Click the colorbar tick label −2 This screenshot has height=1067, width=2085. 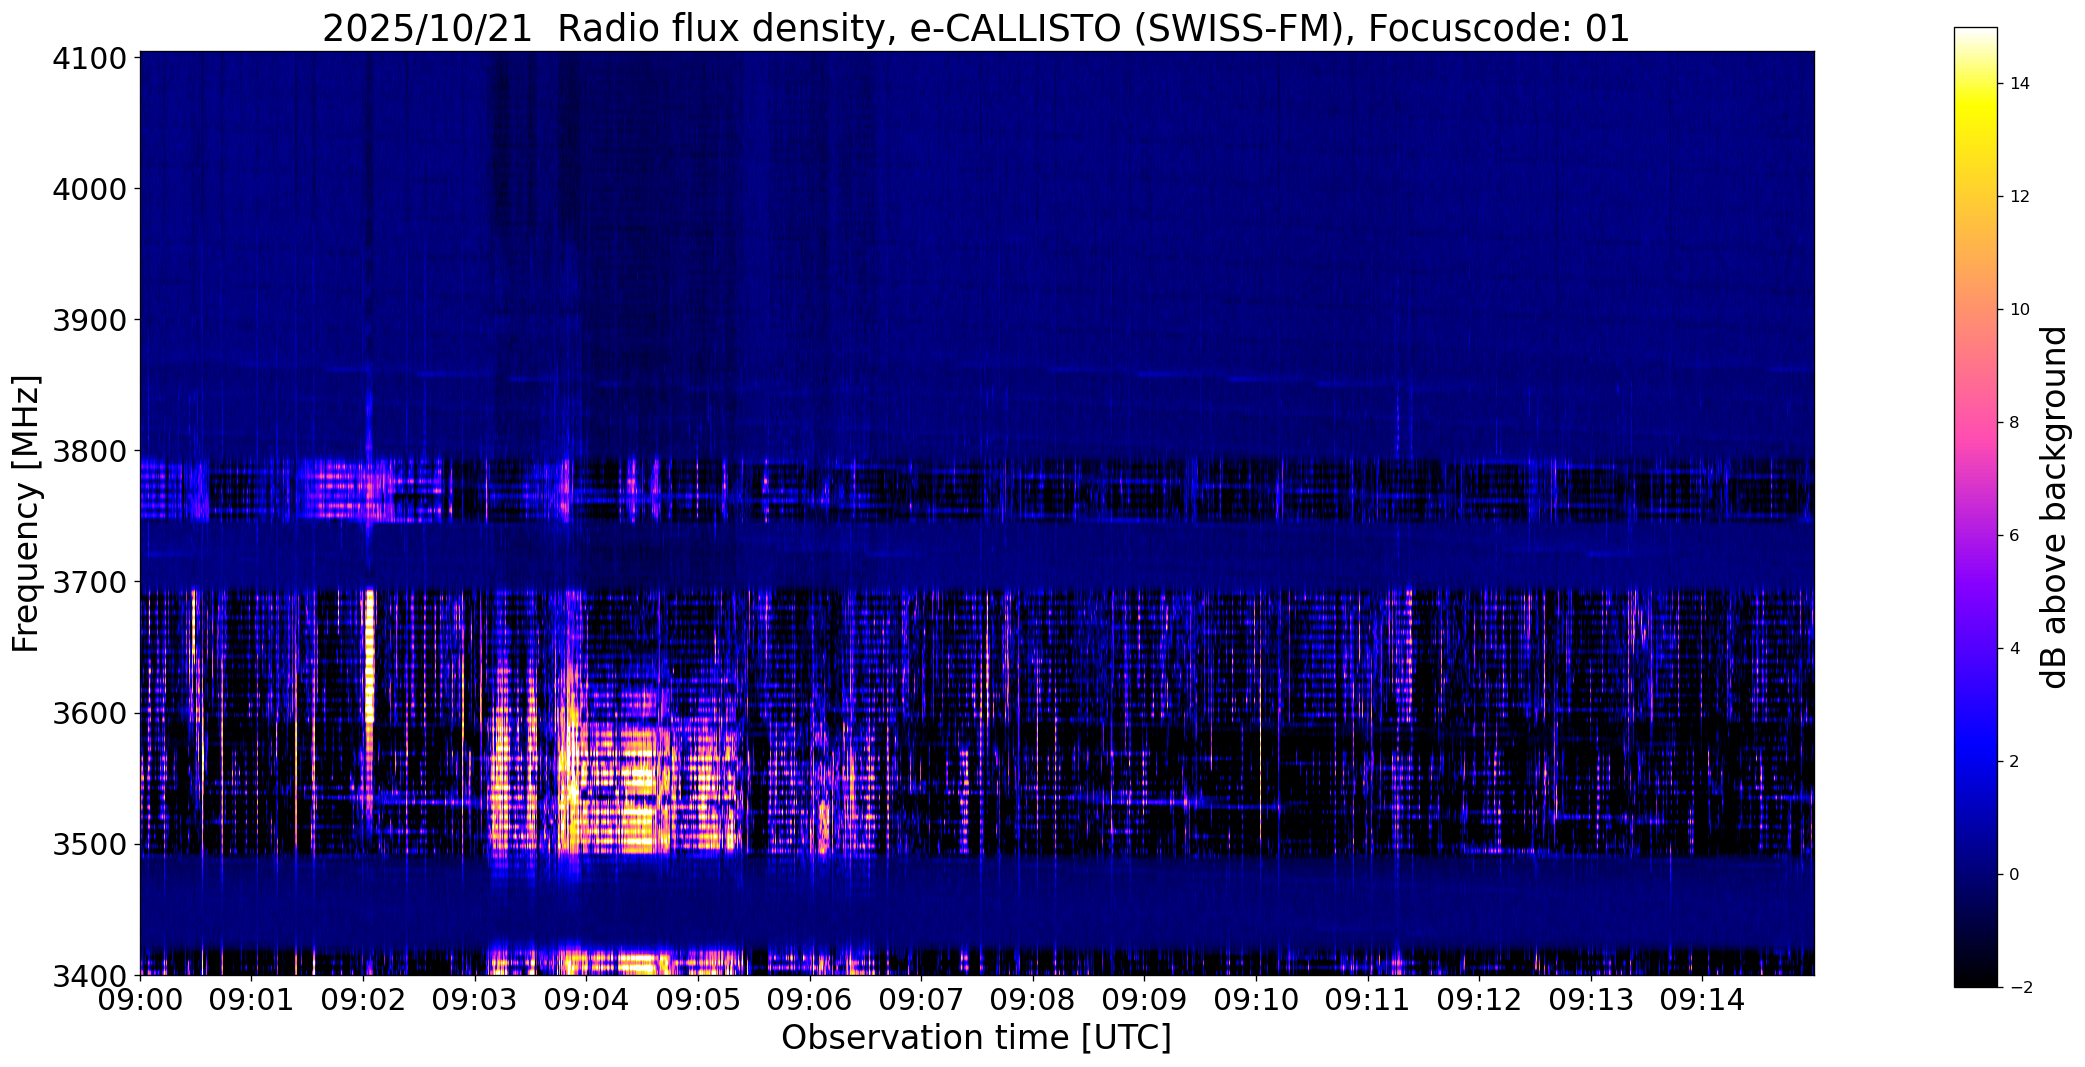coord(2019,988)
